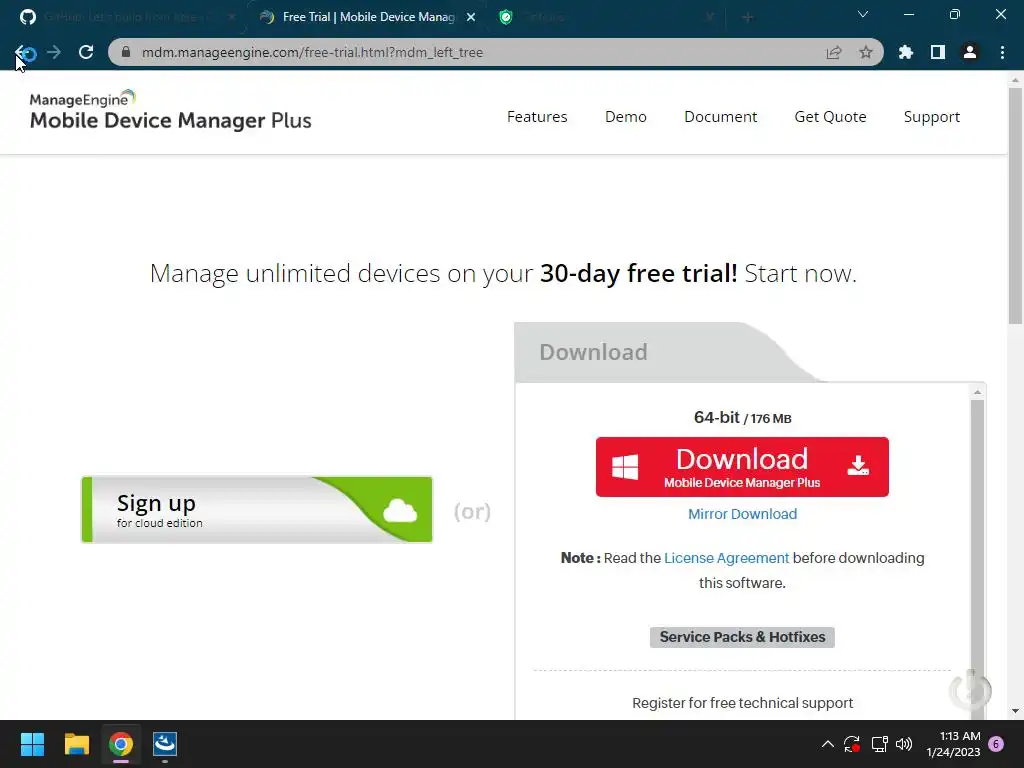
Task: Open a new tab with plus button
Action: [748, 17]
